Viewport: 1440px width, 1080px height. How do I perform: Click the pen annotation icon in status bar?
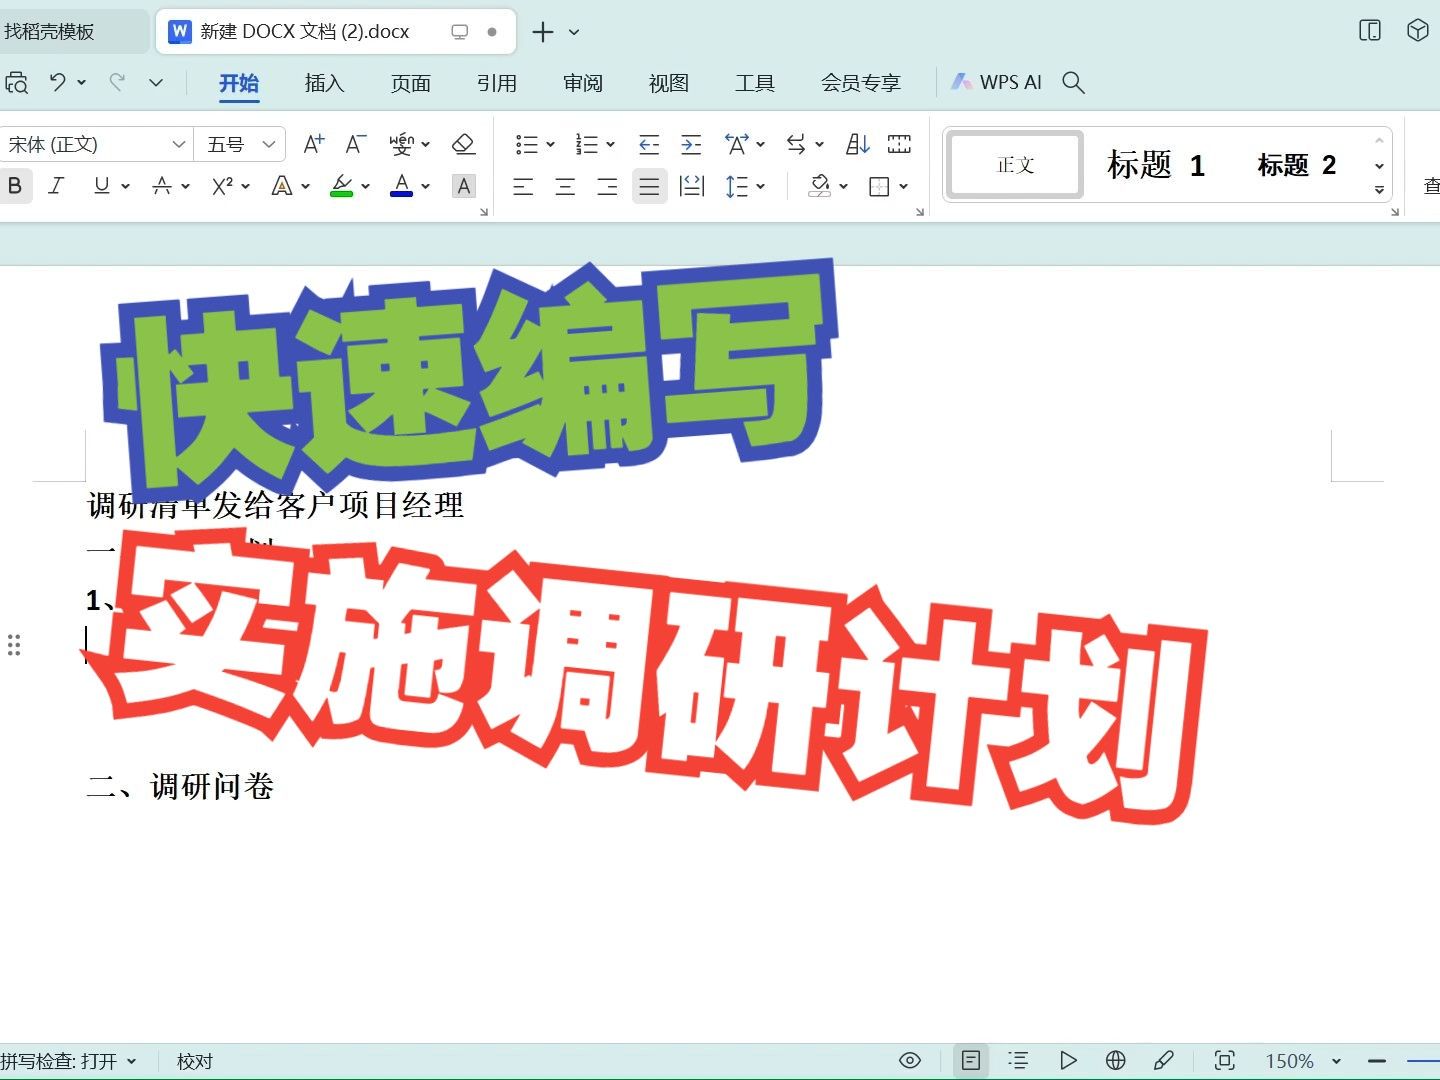tap(1163, 1061)
